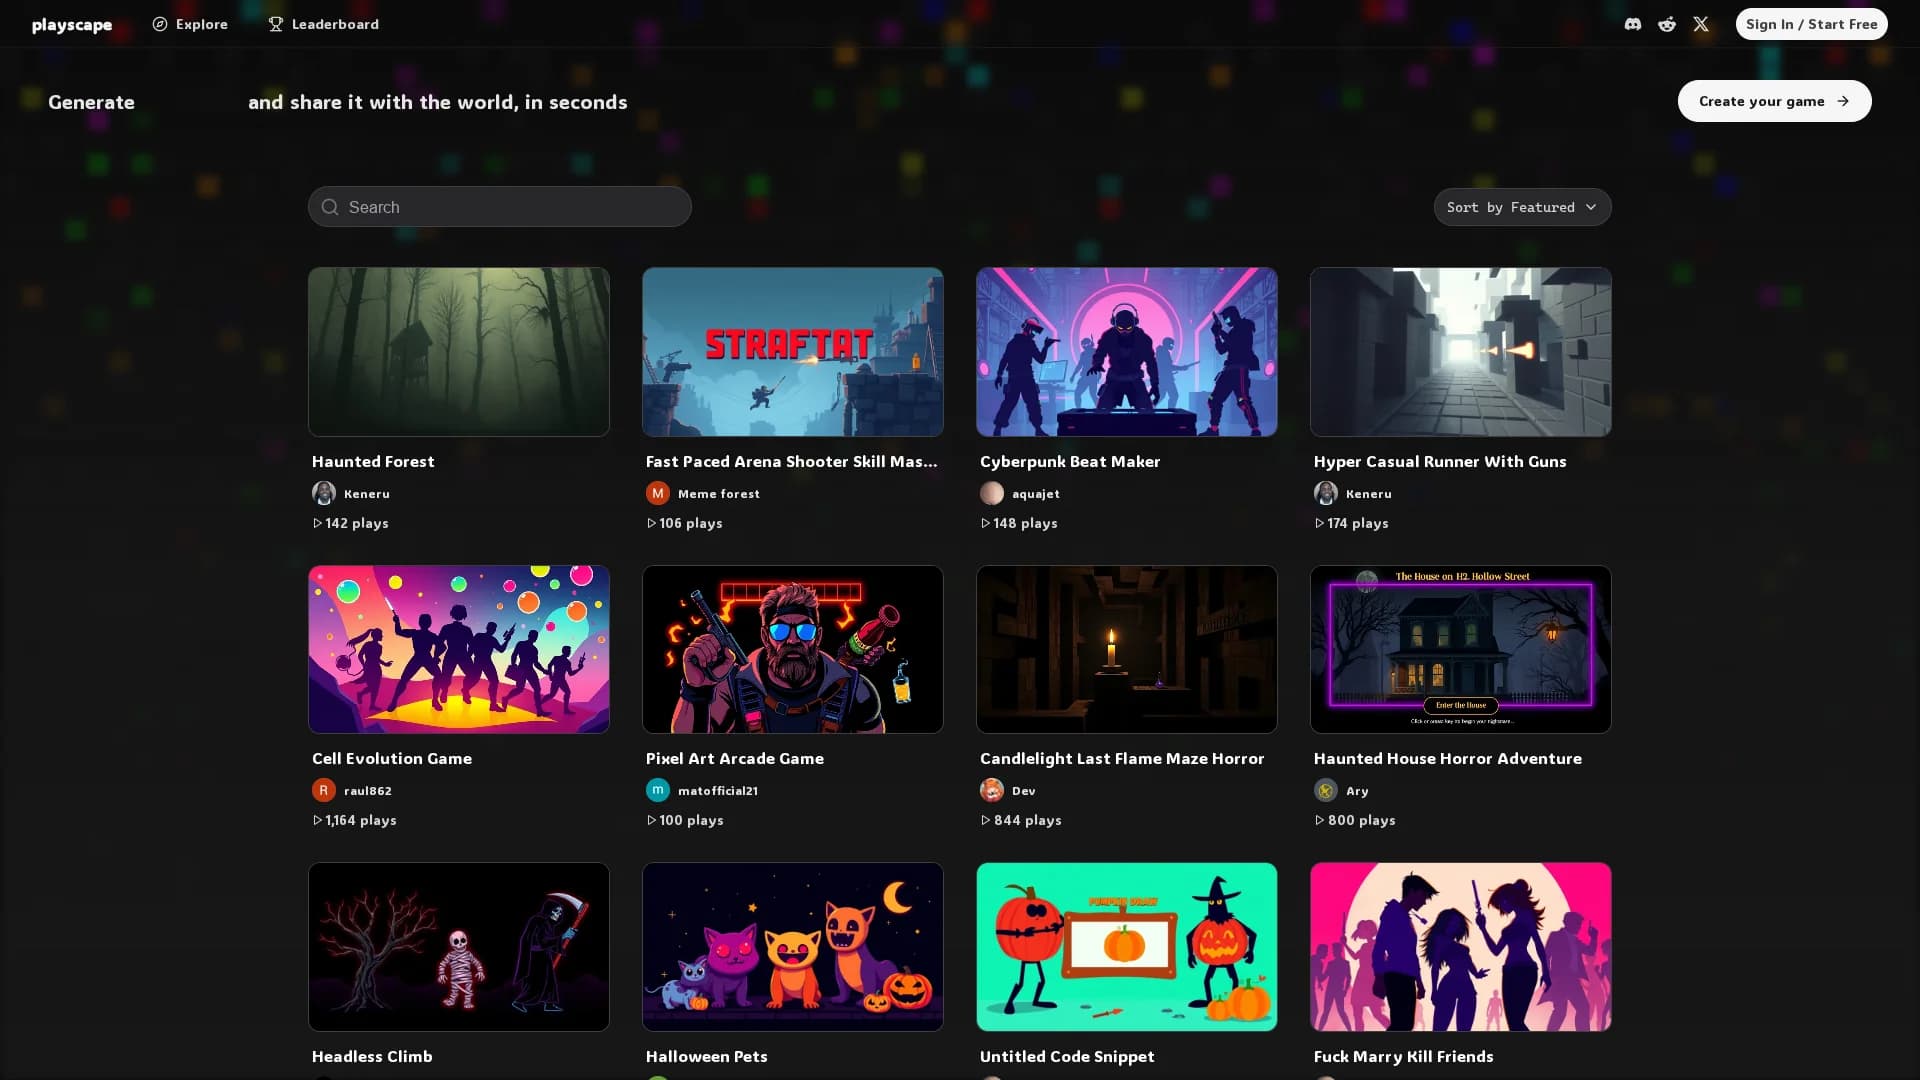Open Headless Climb thumbnail
Screen dimensions: 1920x1080
click(x=459, y=947)
